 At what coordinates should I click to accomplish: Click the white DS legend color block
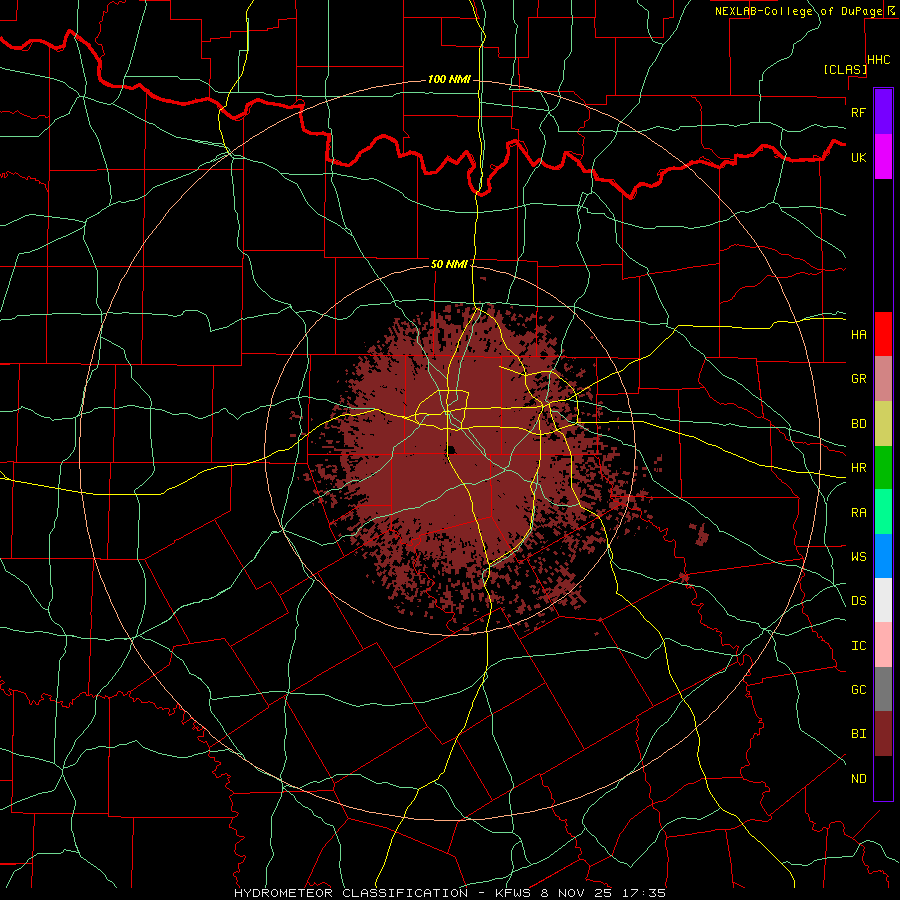tap(883, 600)
